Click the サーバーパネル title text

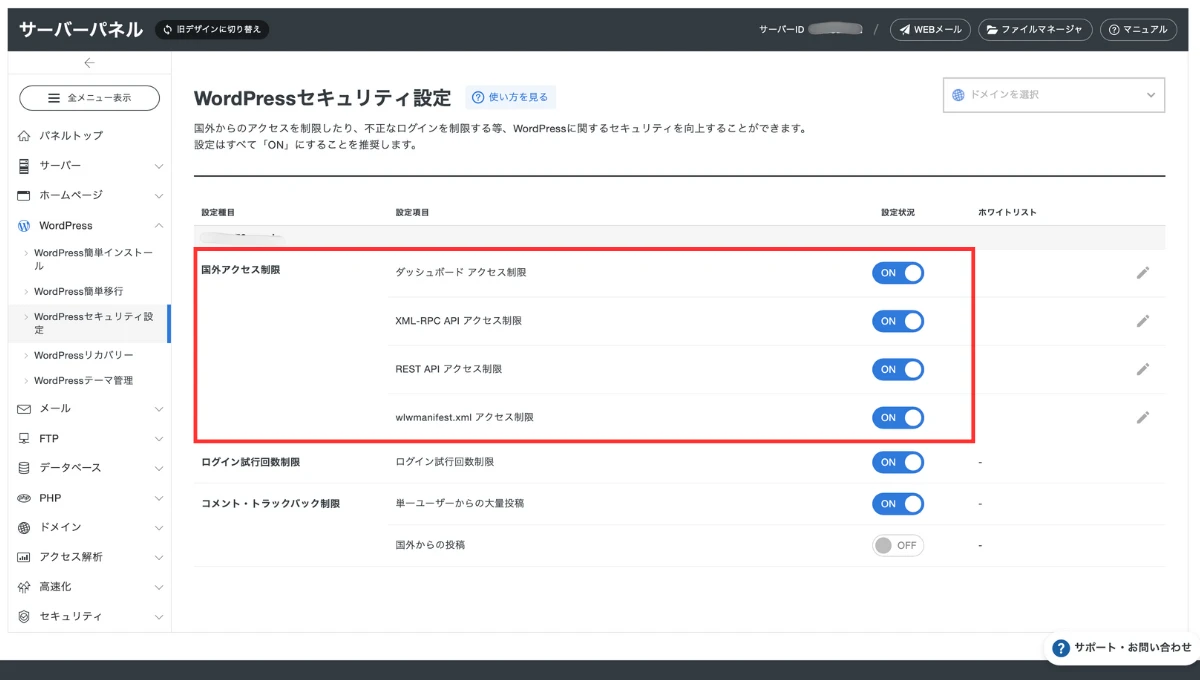tap(80, 30)
